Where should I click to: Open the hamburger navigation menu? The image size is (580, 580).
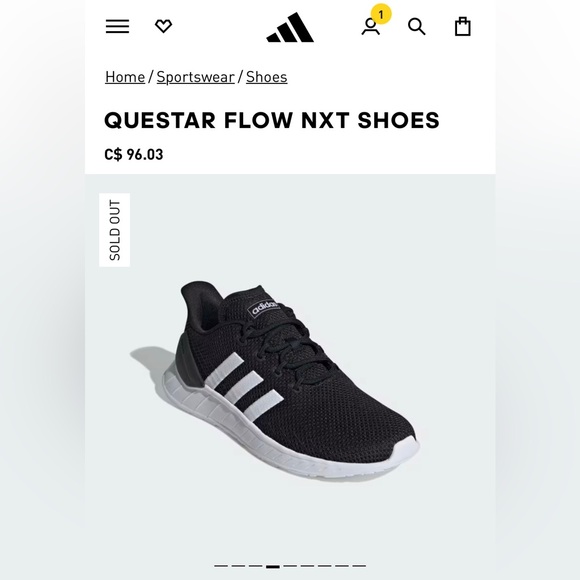[117, 26]
